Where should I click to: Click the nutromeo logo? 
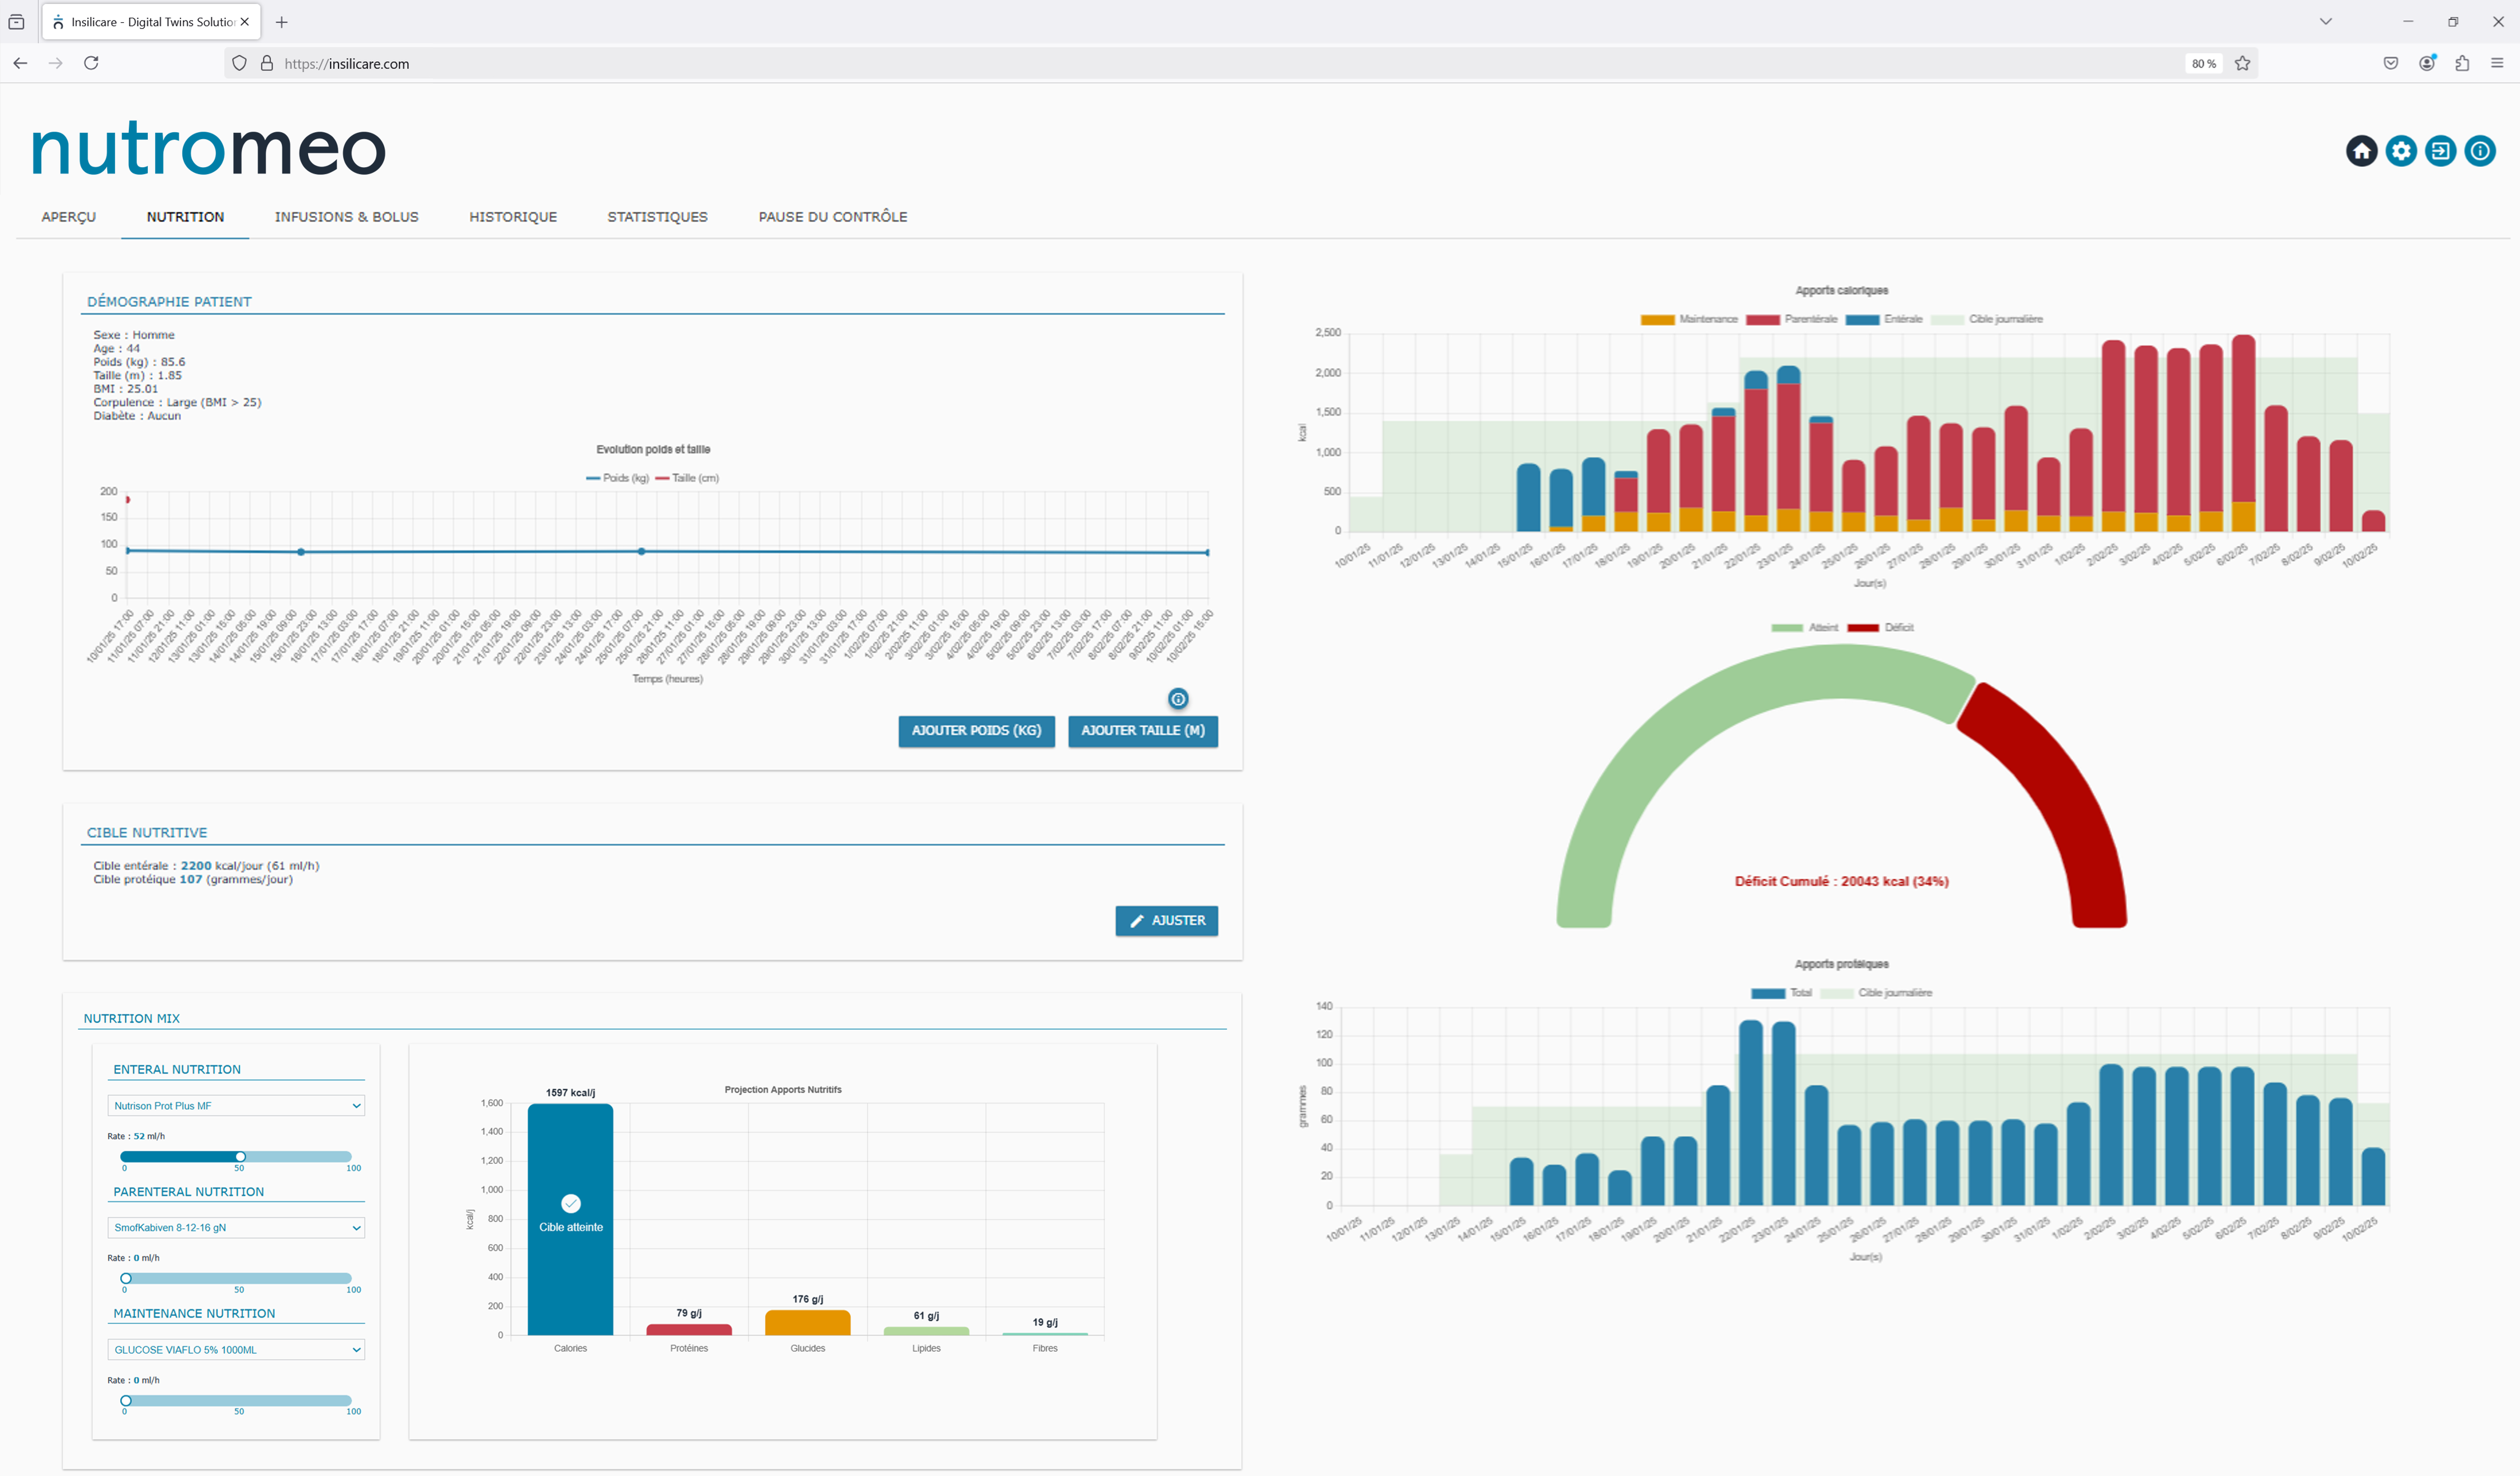[208, 149]
